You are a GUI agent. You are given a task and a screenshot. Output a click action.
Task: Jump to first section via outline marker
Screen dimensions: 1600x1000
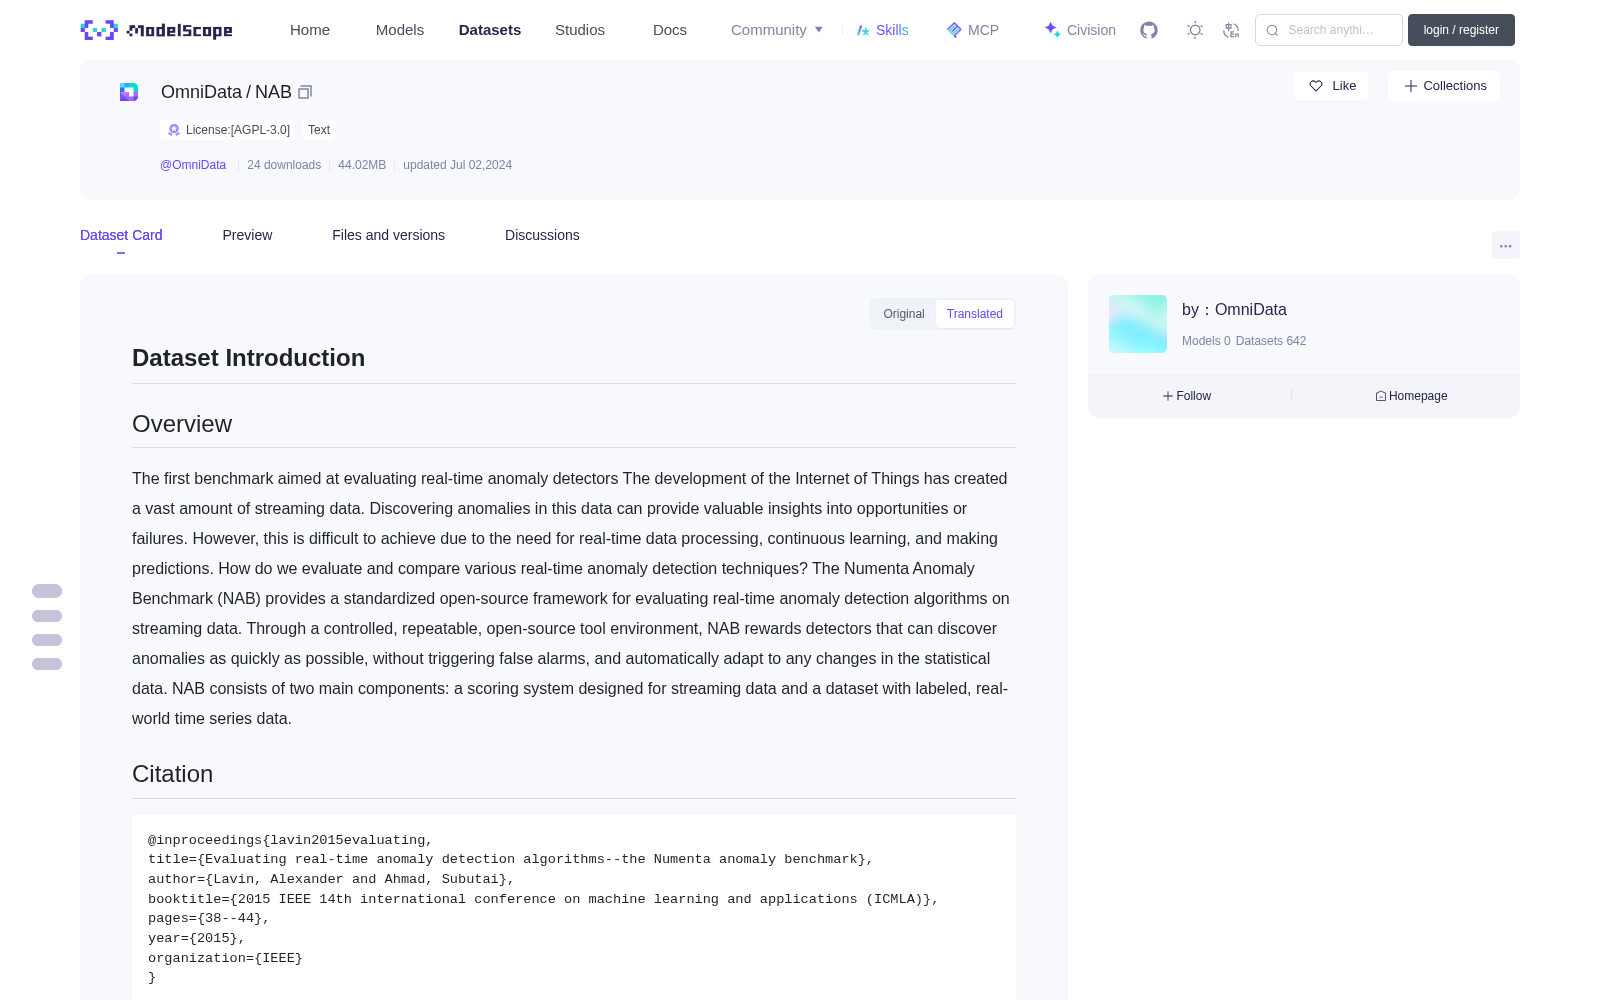click(x=47, y=591)
